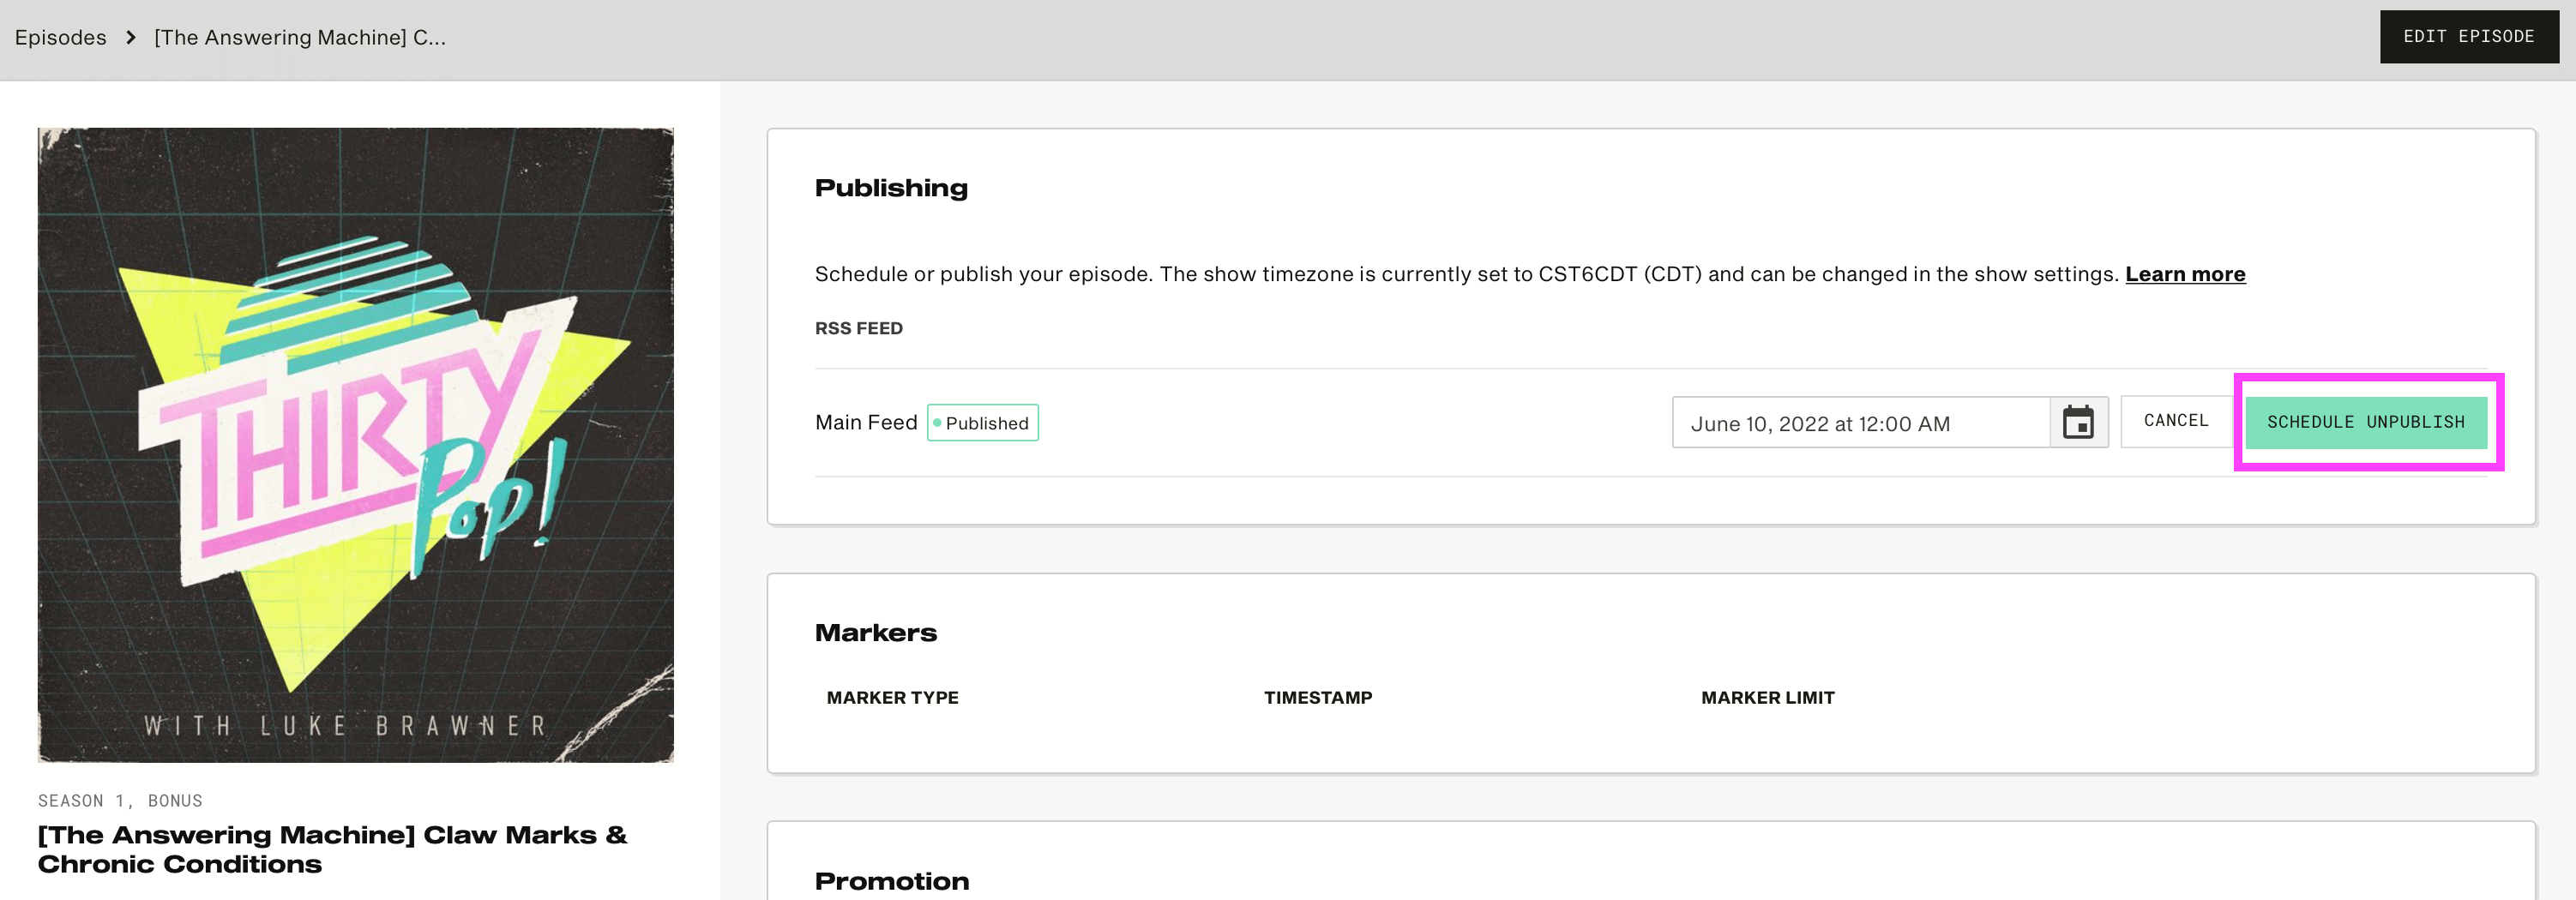
Task: Select the Claw Marks & Chronic Conditions title
Action: [333, 850]
